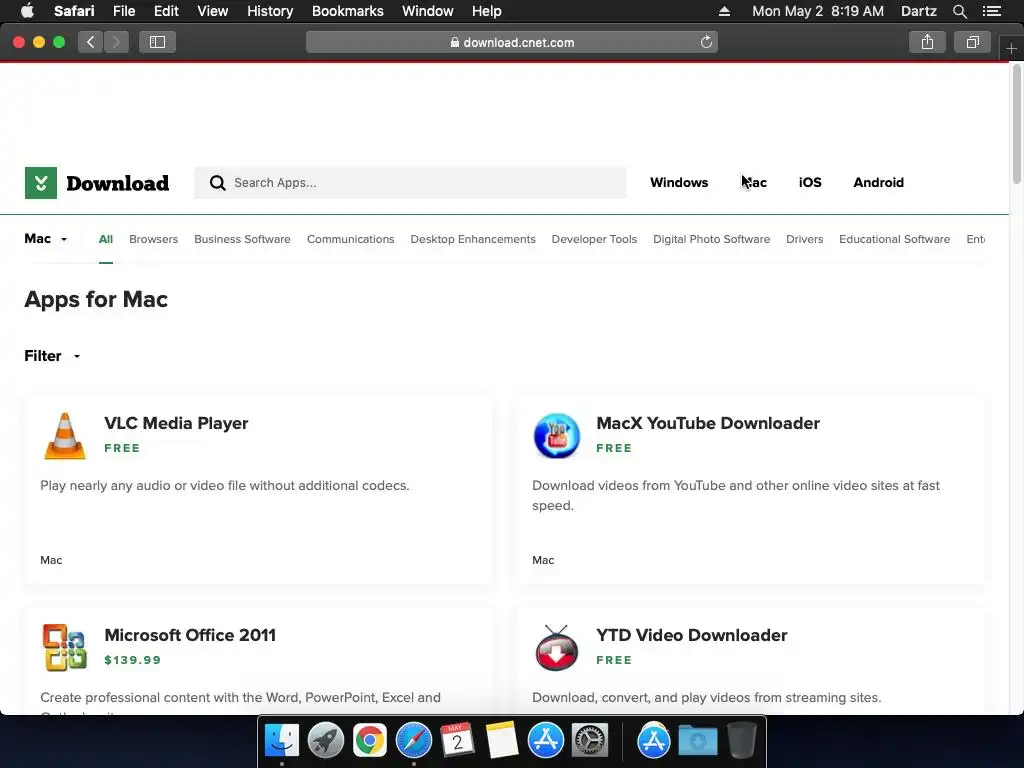1024x768 pixels.
Task: Select the Digital Photo Software category
Action: click(712, 240)
